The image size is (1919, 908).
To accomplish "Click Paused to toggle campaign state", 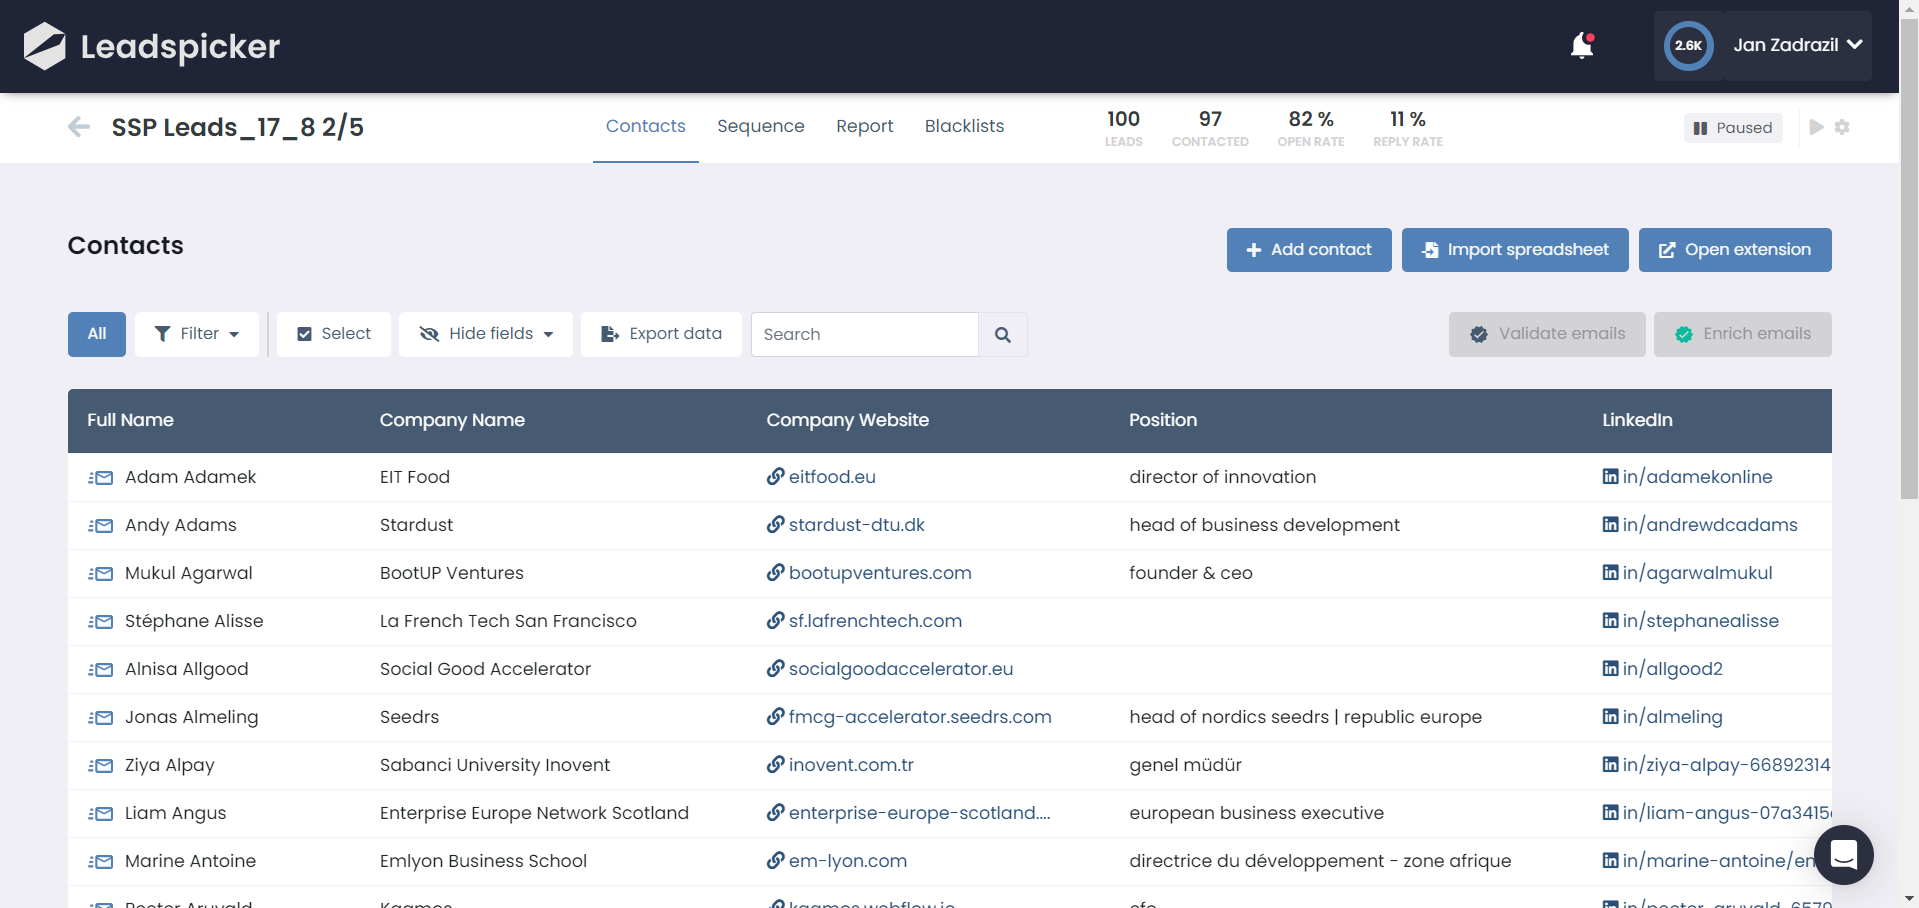I will (x=1733, y=127).
